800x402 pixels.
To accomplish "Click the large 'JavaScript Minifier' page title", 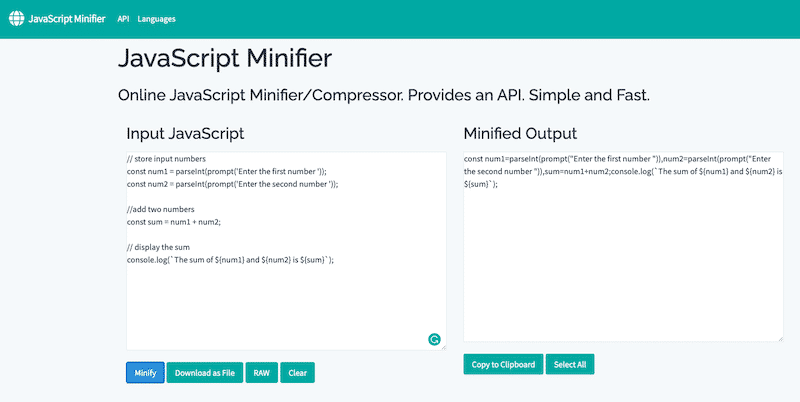I will point(225,58).
